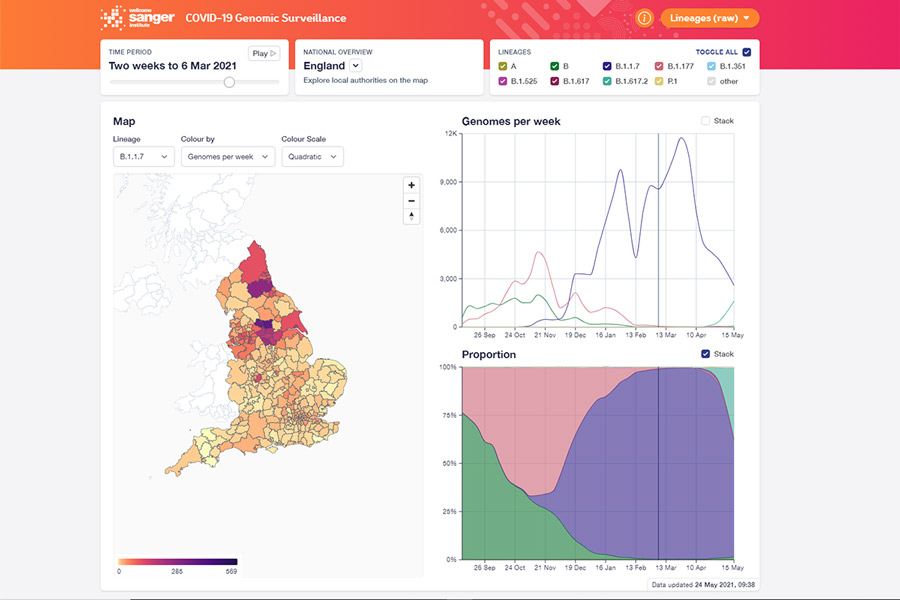Click the Toggle All lineages checkbox

coord(746,51)
